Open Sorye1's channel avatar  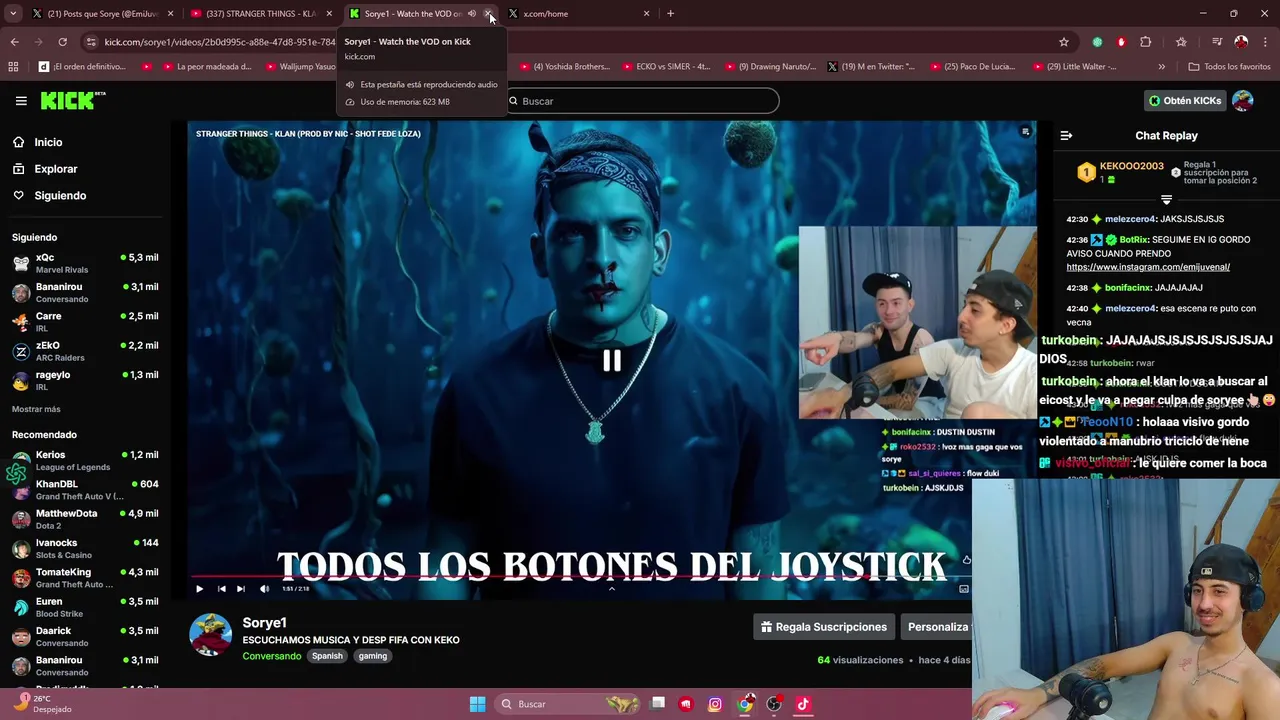pos(211,635)
